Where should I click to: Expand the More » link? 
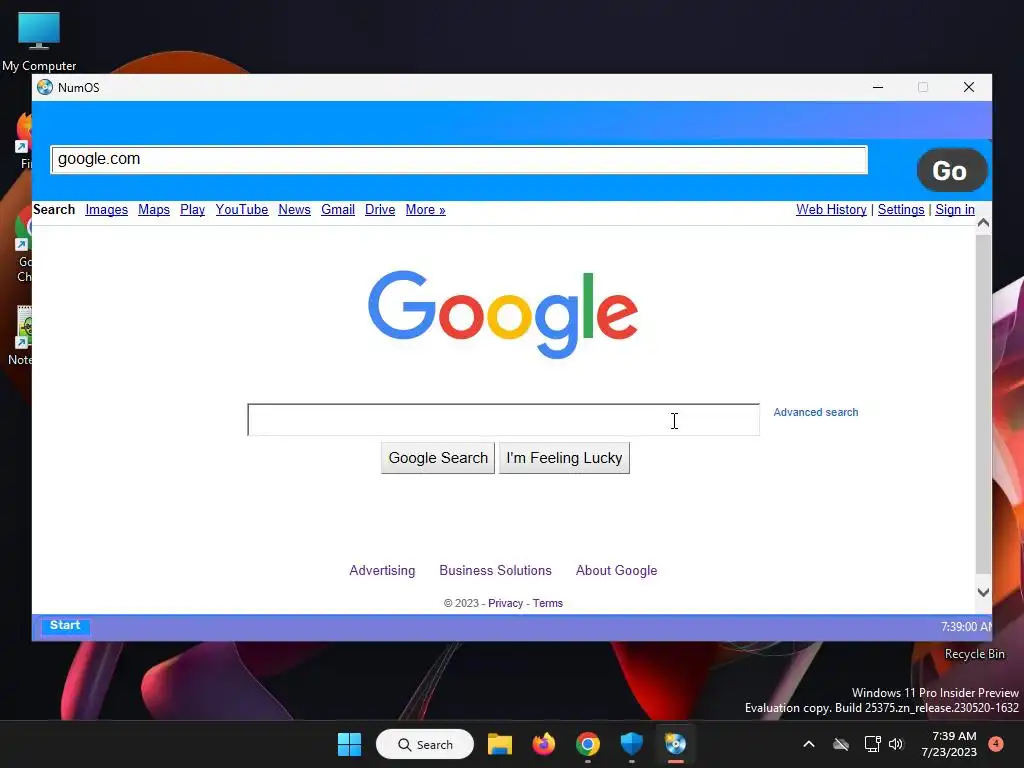425,210
